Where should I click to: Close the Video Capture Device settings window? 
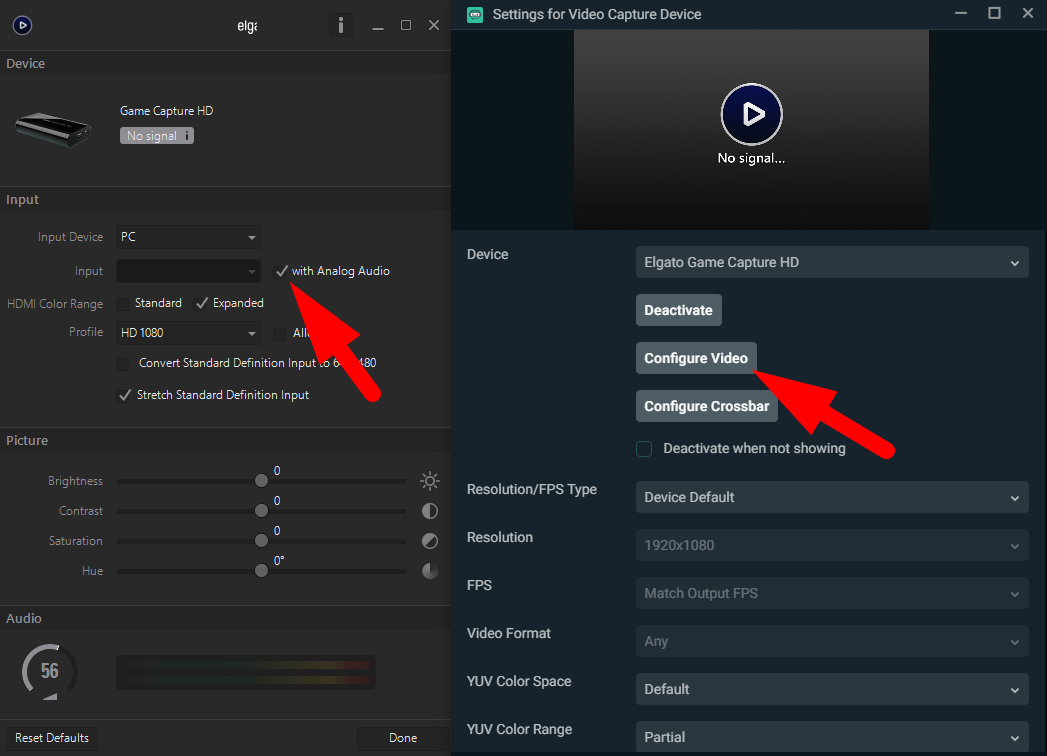click(1028, 13)
